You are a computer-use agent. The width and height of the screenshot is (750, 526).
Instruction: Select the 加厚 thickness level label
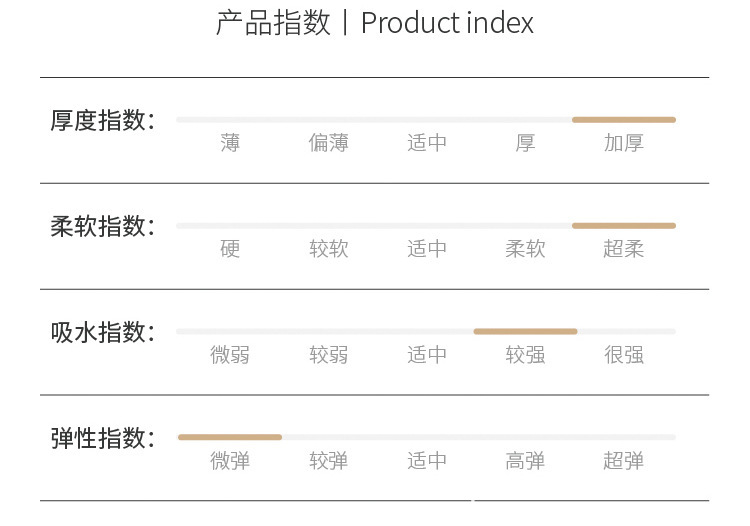point(624,143)
